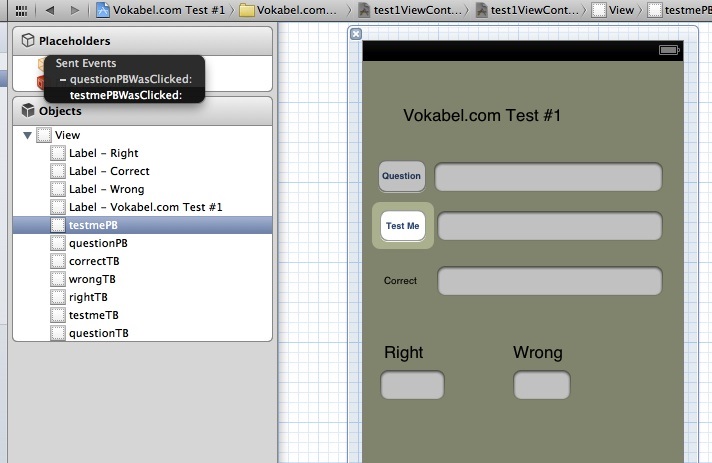
Task: Select testmeTB in the outline
Action: pos(143,315)
